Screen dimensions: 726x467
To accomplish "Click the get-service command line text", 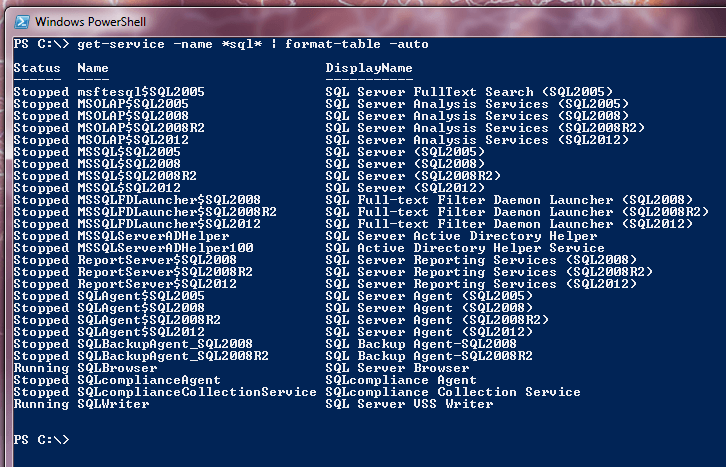I will (253, 44).
